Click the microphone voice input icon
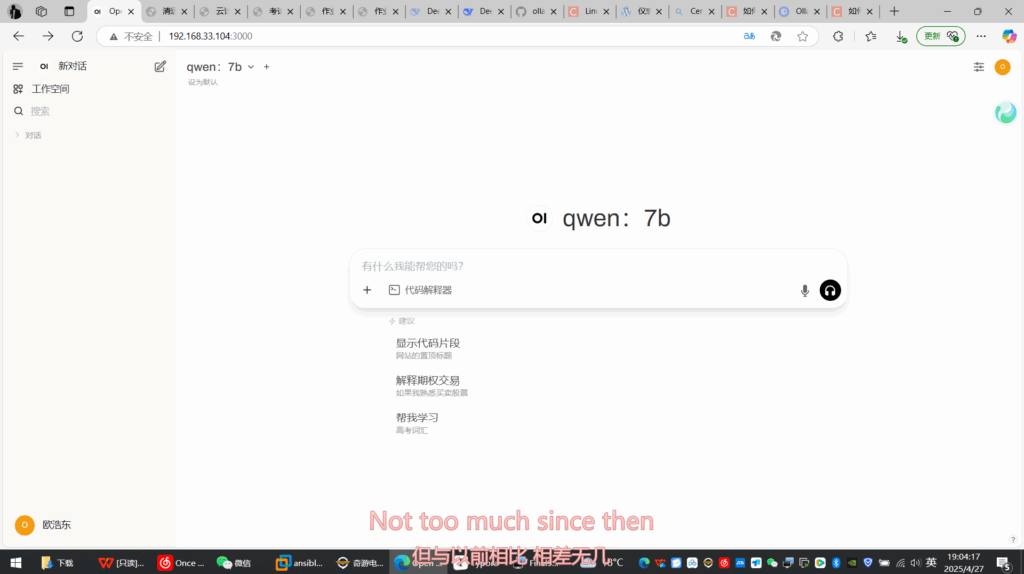Screen dimensions: 1024x574 pos(805,291)
